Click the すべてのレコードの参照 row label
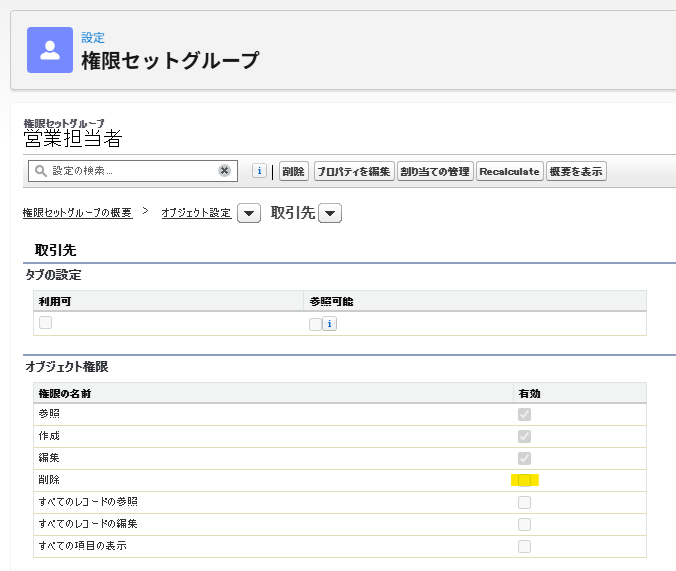Screen dimensions: 676x571 click(88, 502)
